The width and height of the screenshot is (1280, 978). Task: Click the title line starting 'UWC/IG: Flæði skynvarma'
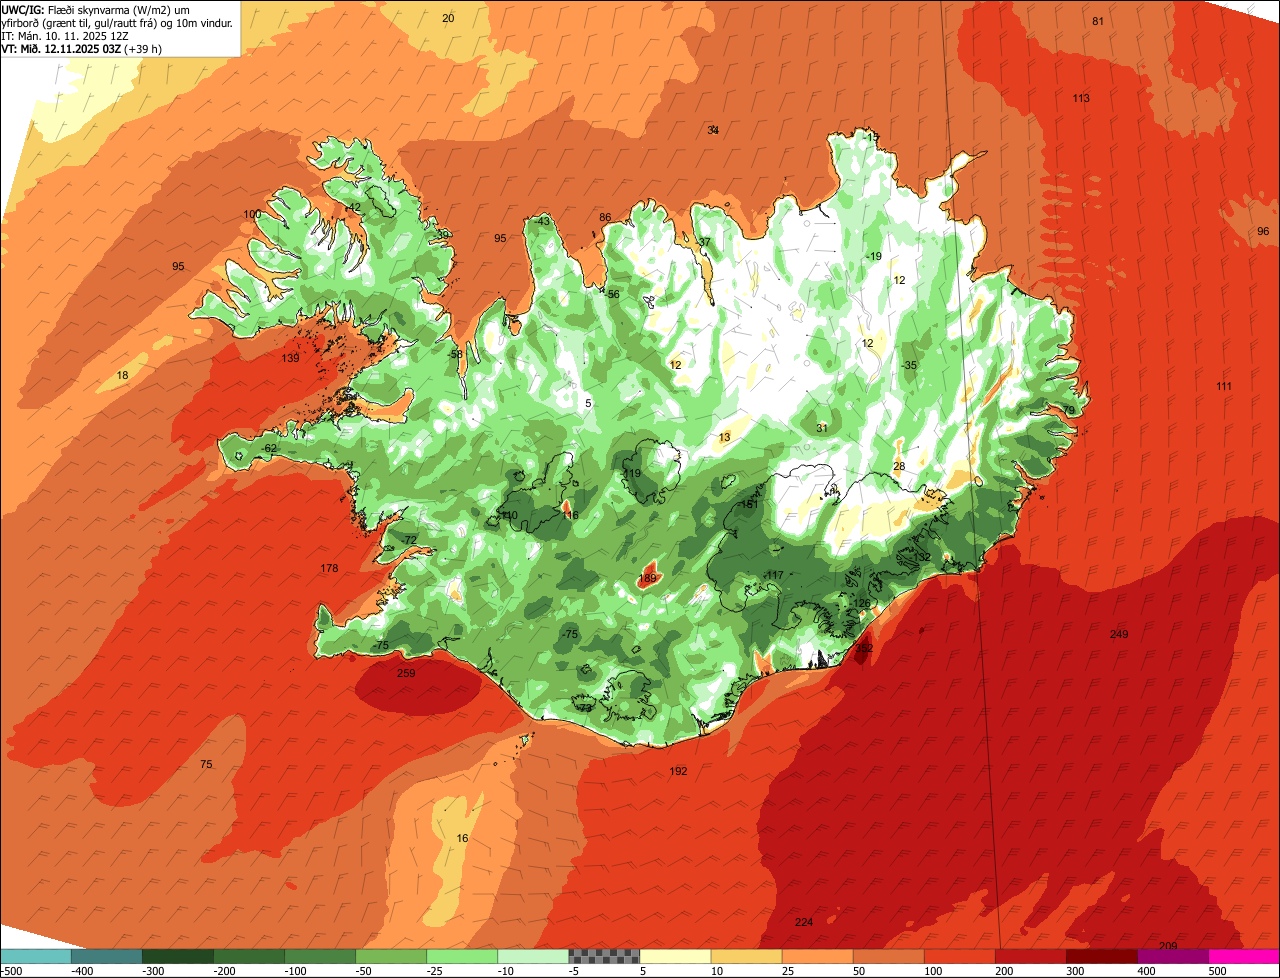(96, 9)
